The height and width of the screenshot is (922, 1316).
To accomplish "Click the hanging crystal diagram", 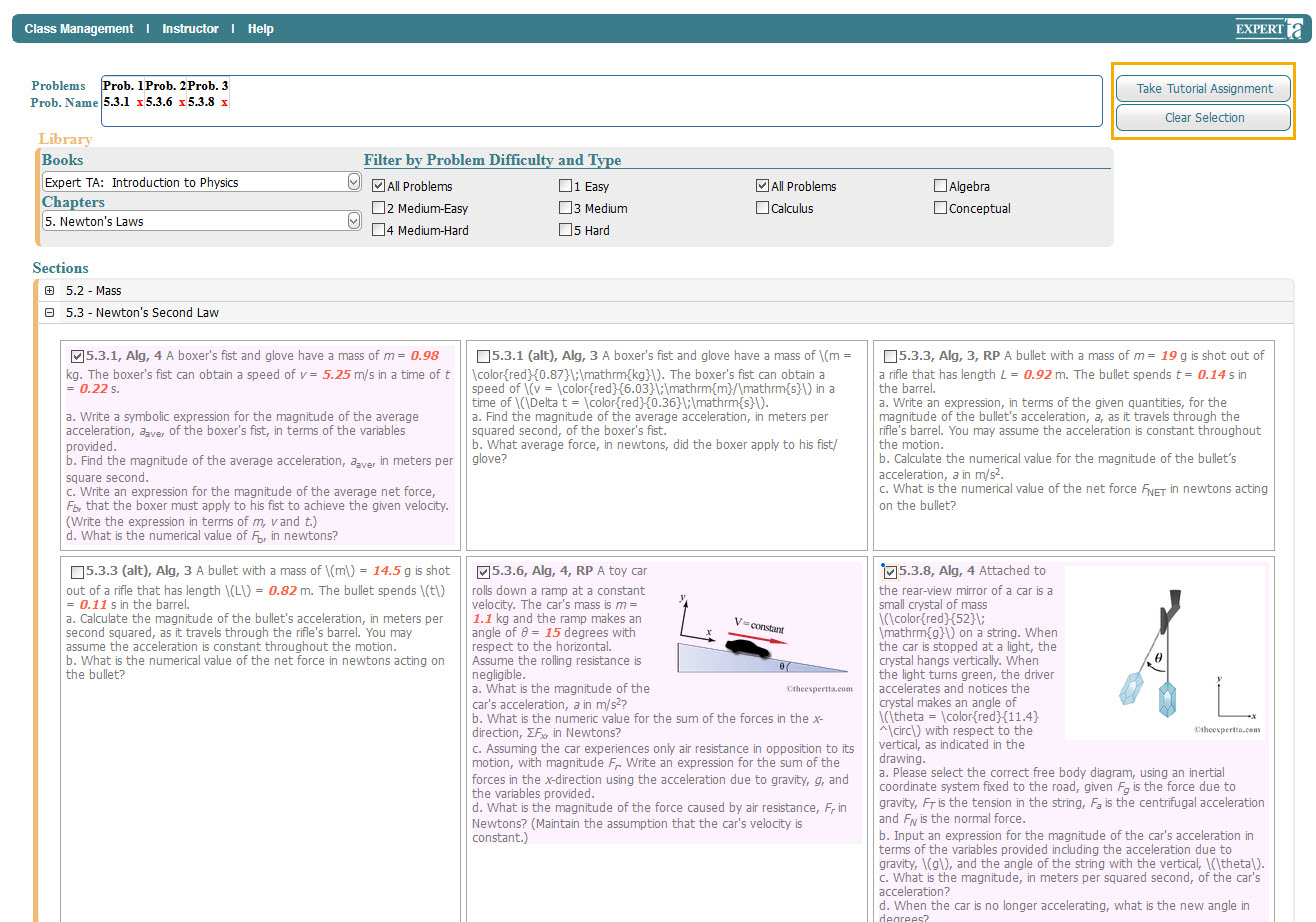I will (1165, 653).
